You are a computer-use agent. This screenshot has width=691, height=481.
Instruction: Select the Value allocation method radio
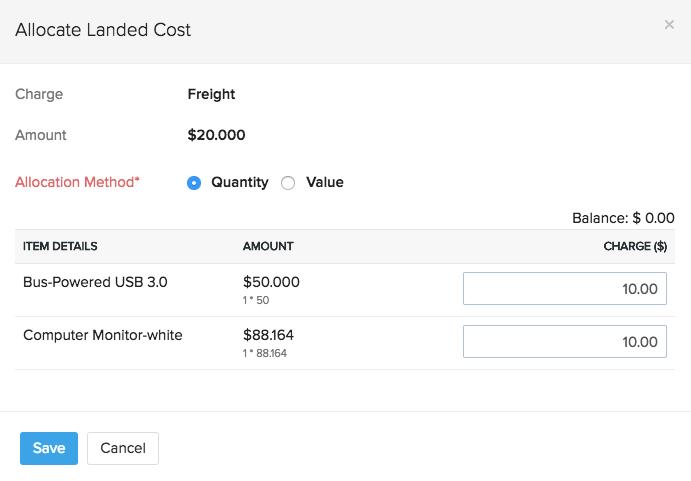coord(288,183)
